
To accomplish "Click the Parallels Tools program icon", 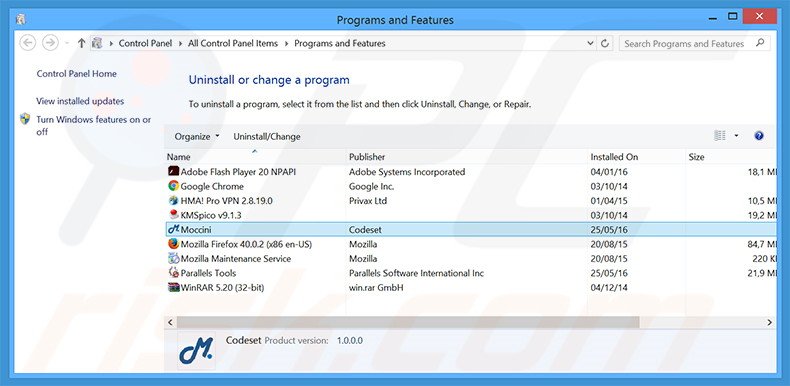I will click(173, 273).
